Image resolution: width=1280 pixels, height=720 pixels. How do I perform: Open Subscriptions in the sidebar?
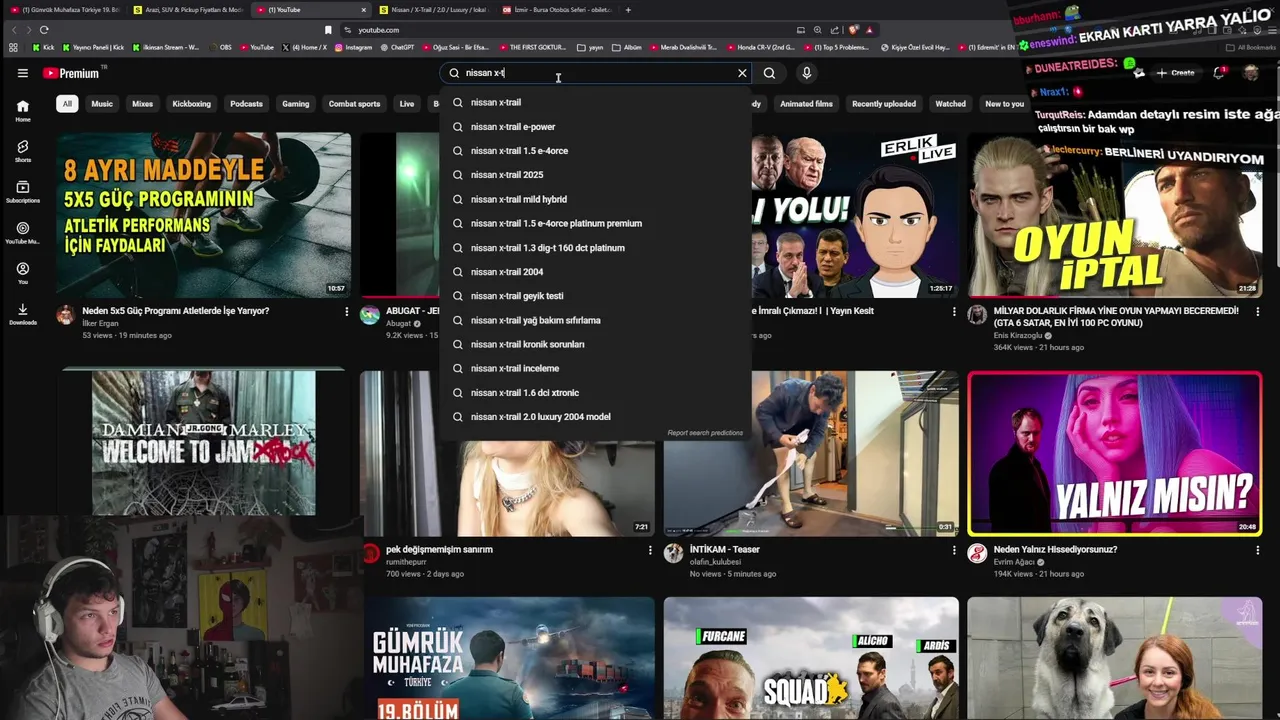23,192
